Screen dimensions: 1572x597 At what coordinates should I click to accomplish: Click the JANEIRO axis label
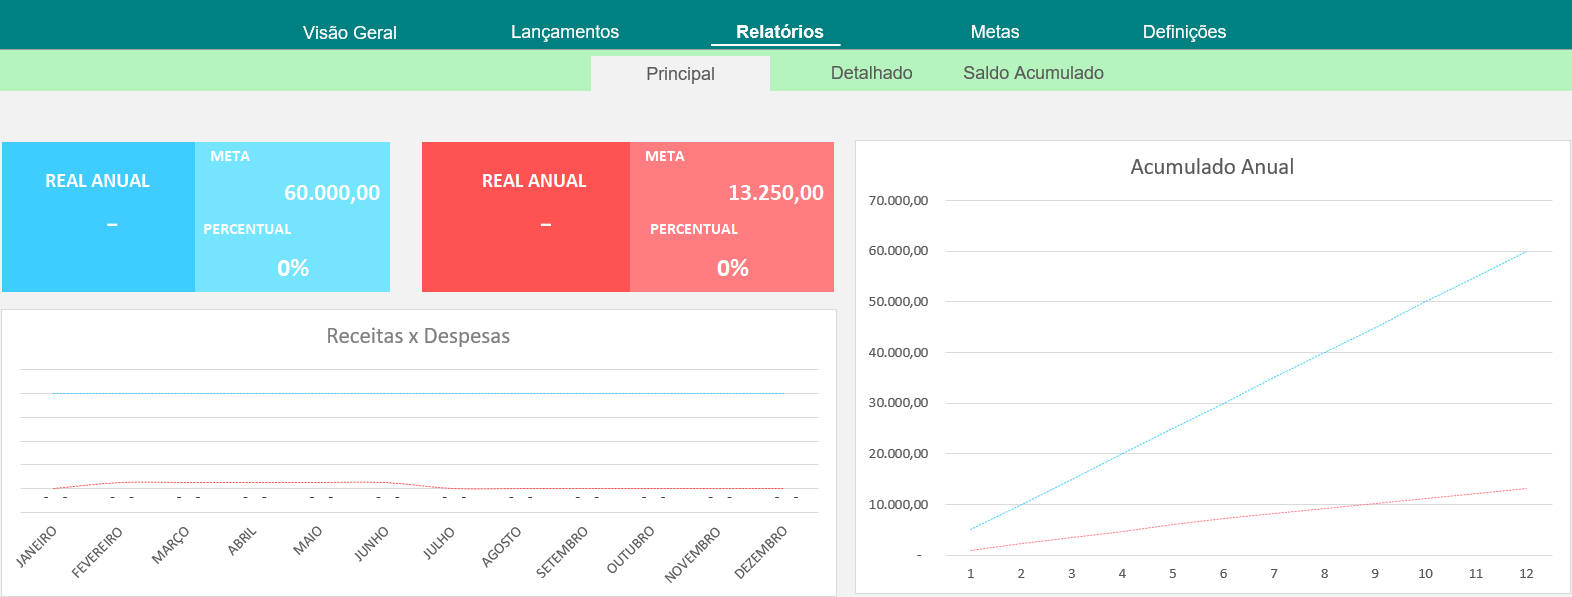tap(38, 546)
